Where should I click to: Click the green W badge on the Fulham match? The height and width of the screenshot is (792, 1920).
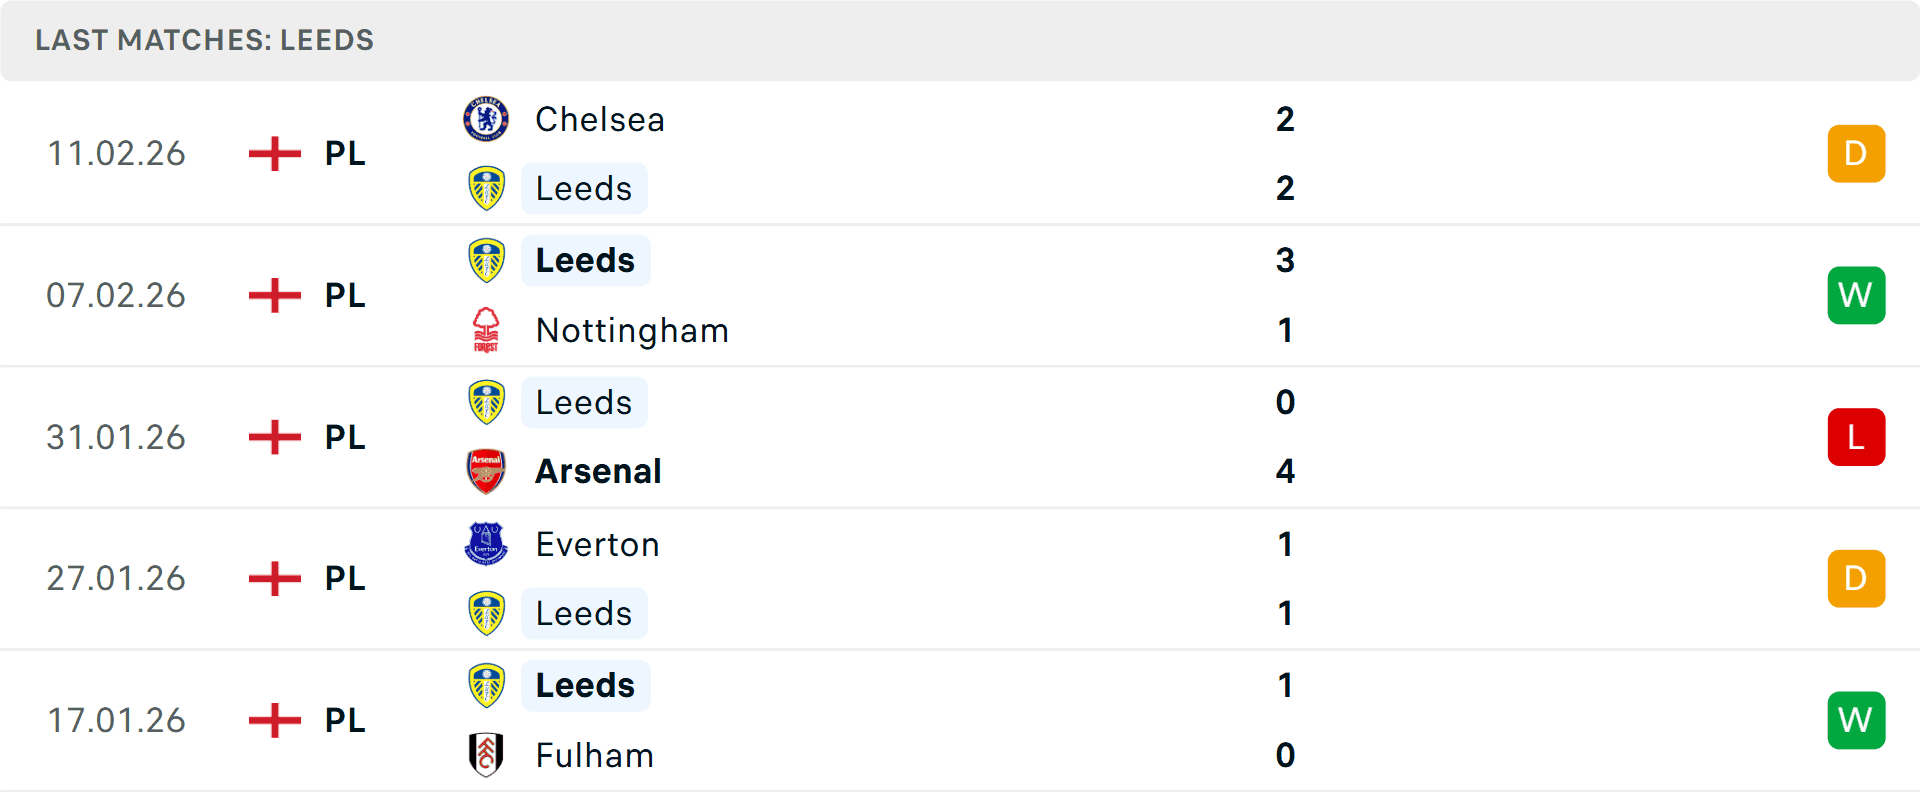coord(1856,720)
